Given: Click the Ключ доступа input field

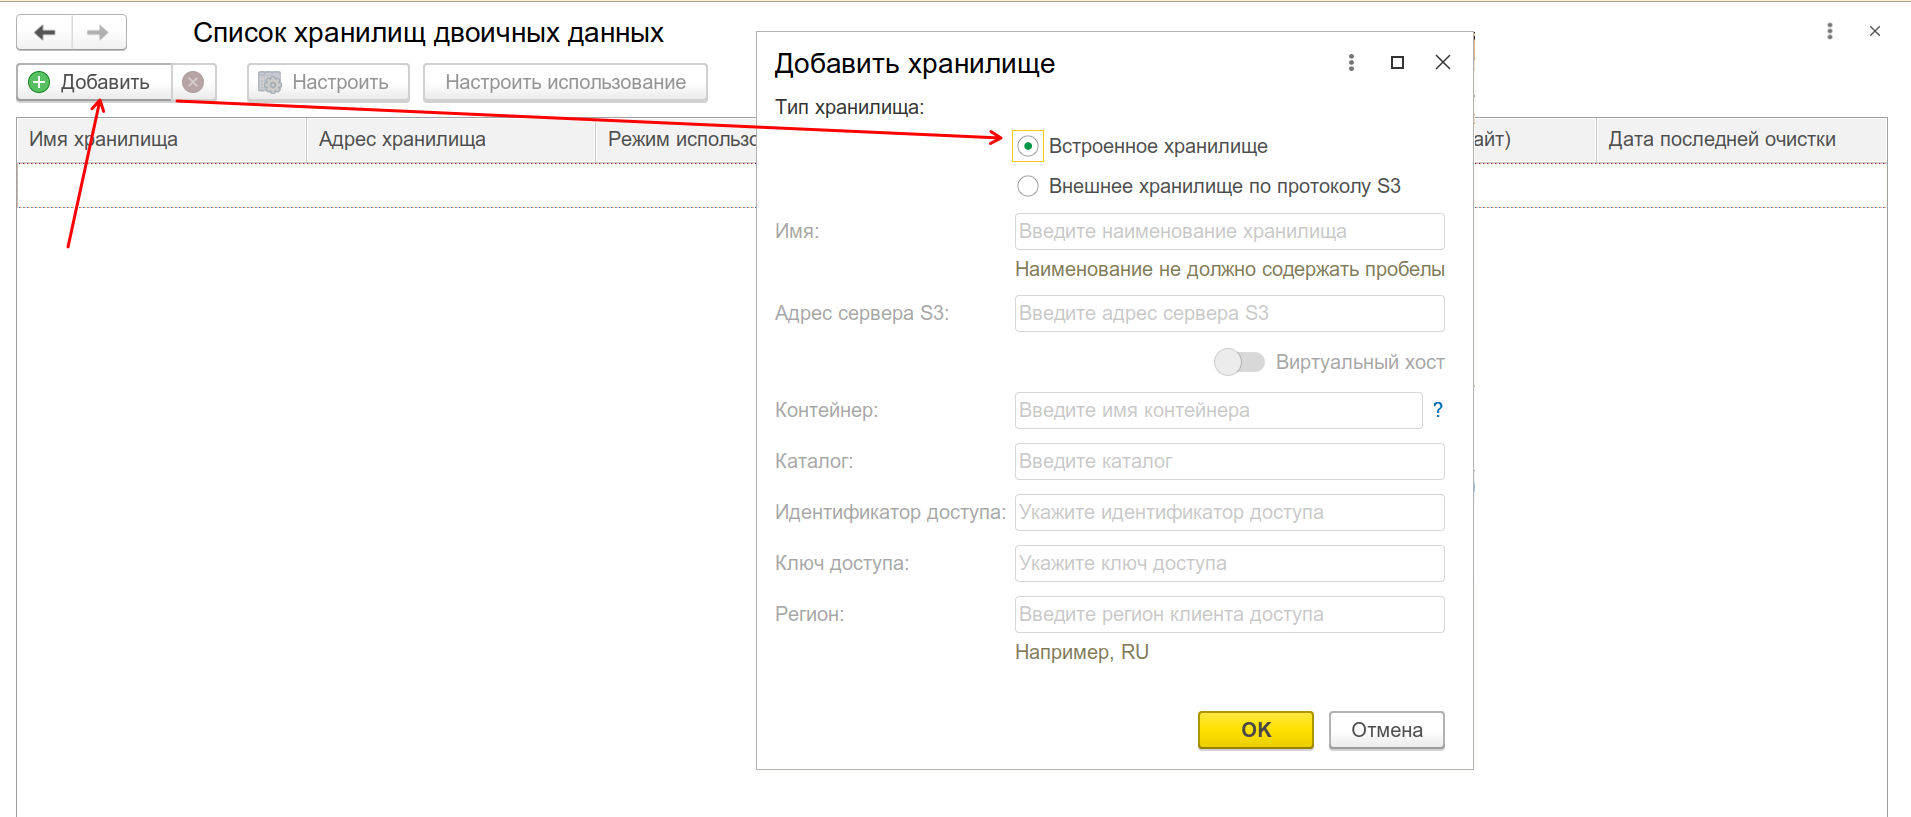Looking at the screenshot, I should click(1229, 564).
